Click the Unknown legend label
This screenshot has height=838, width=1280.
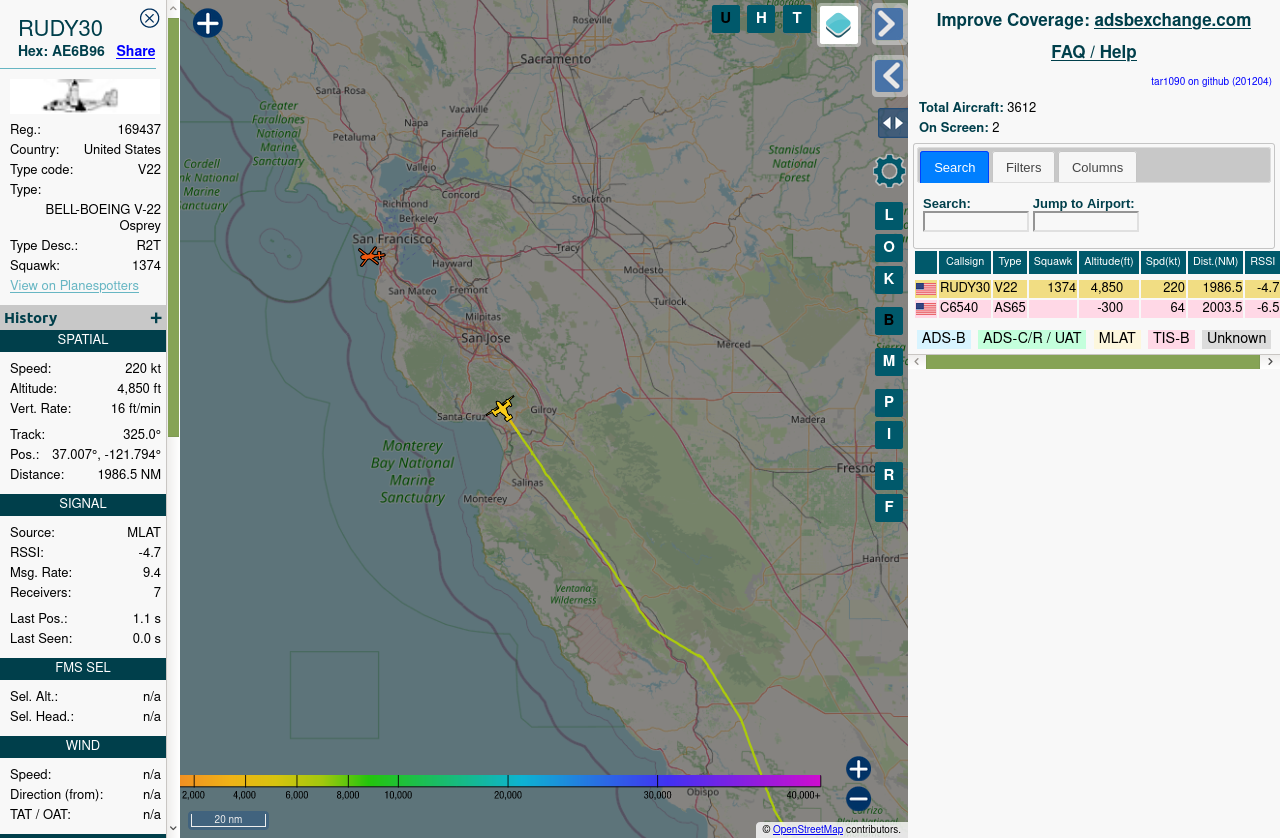click(x=1236, y=339)
